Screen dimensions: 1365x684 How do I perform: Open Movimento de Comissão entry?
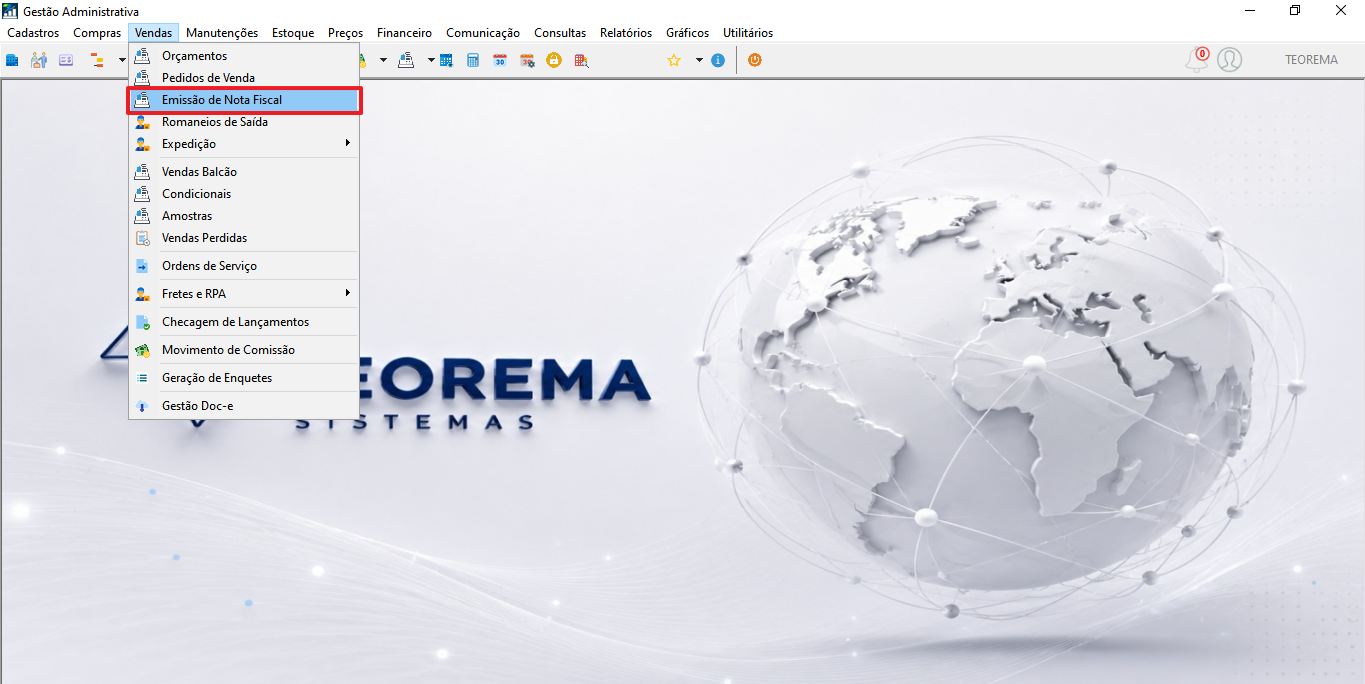tap(244, 350)
